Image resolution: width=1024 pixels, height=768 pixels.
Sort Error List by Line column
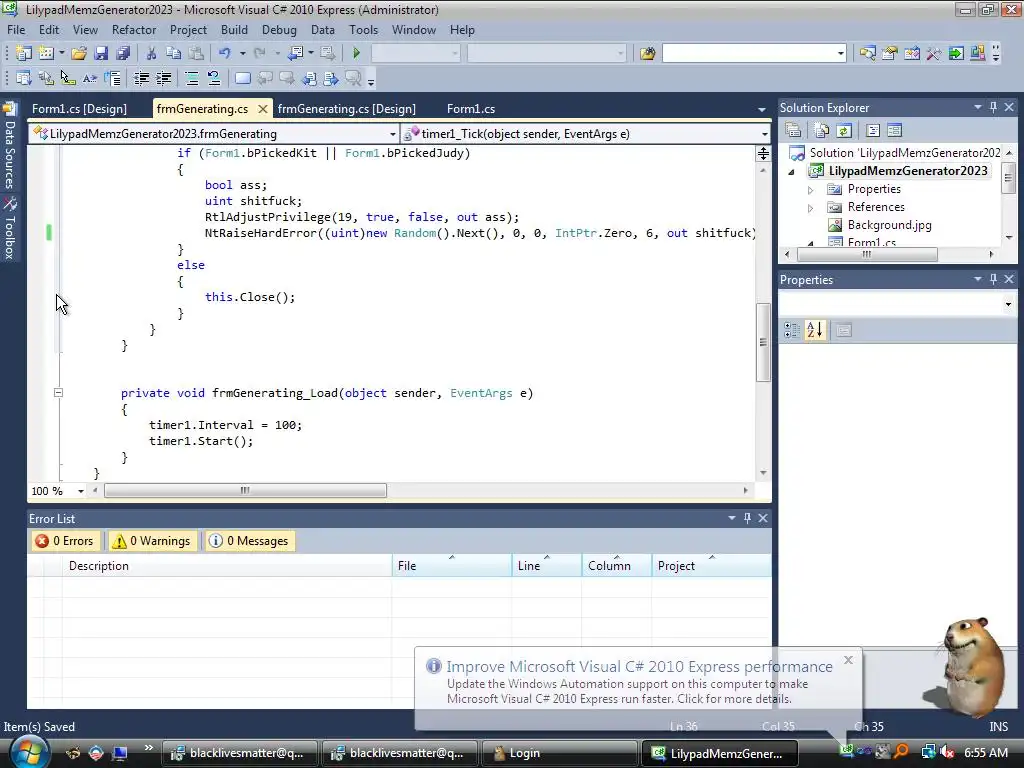coord(547,566)
